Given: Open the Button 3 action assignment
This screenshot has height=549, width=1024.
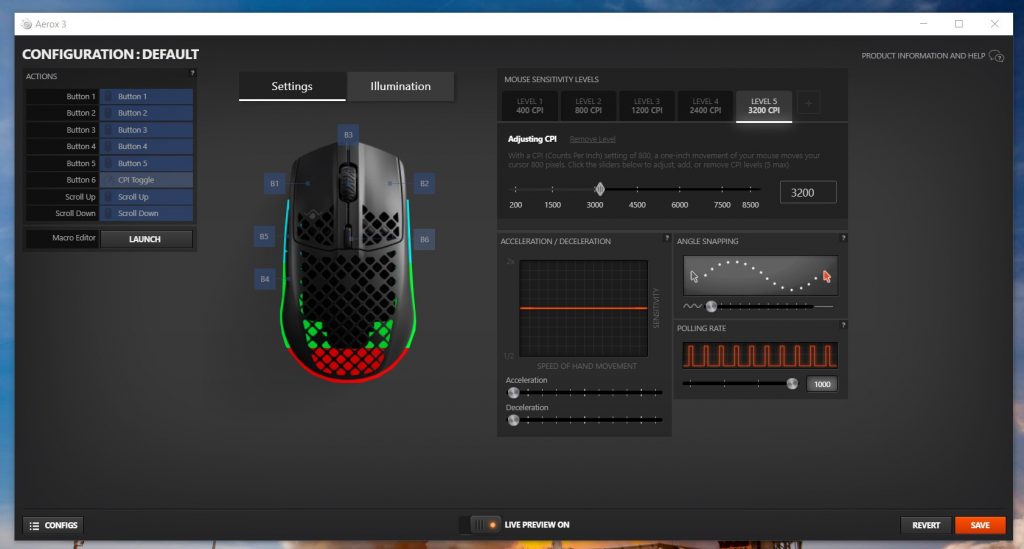Looking at the screenshot, I should coord(146,130).
